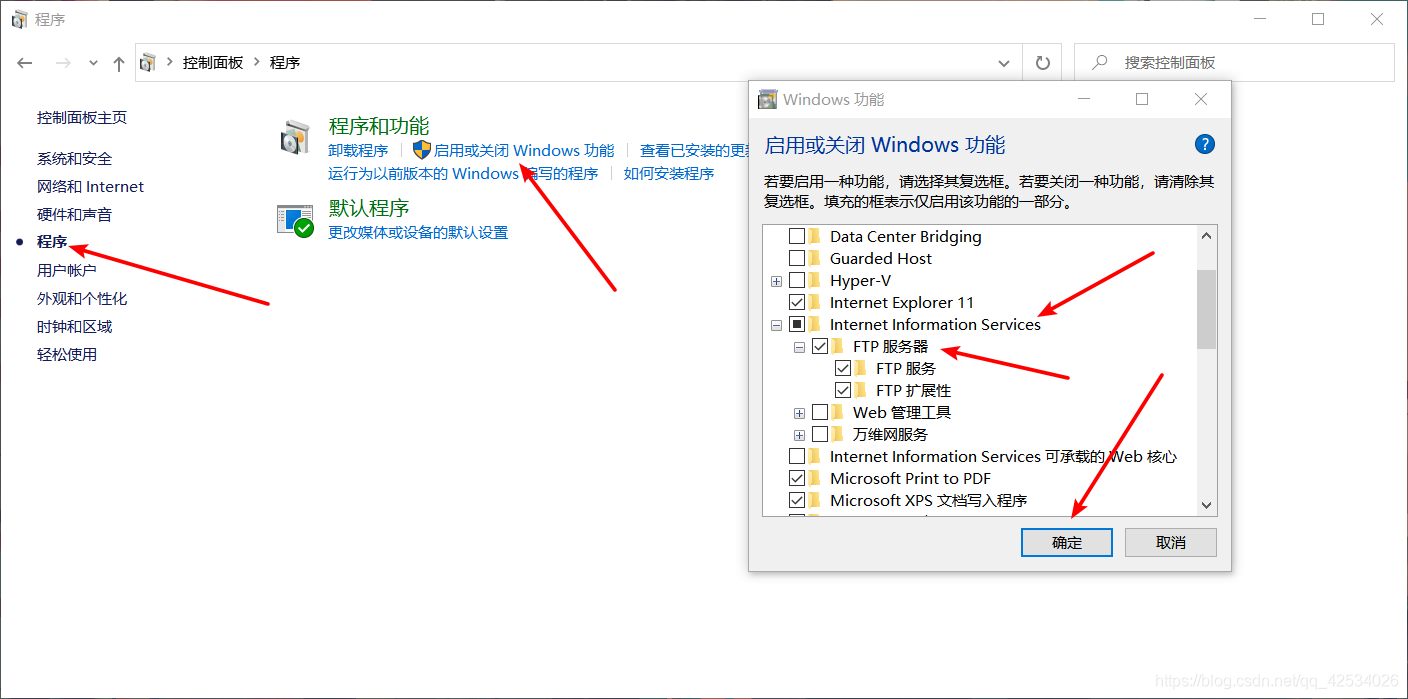
Task: Uncheck Microsoft XPS 文档写入程序
Action: pos(797,500)
